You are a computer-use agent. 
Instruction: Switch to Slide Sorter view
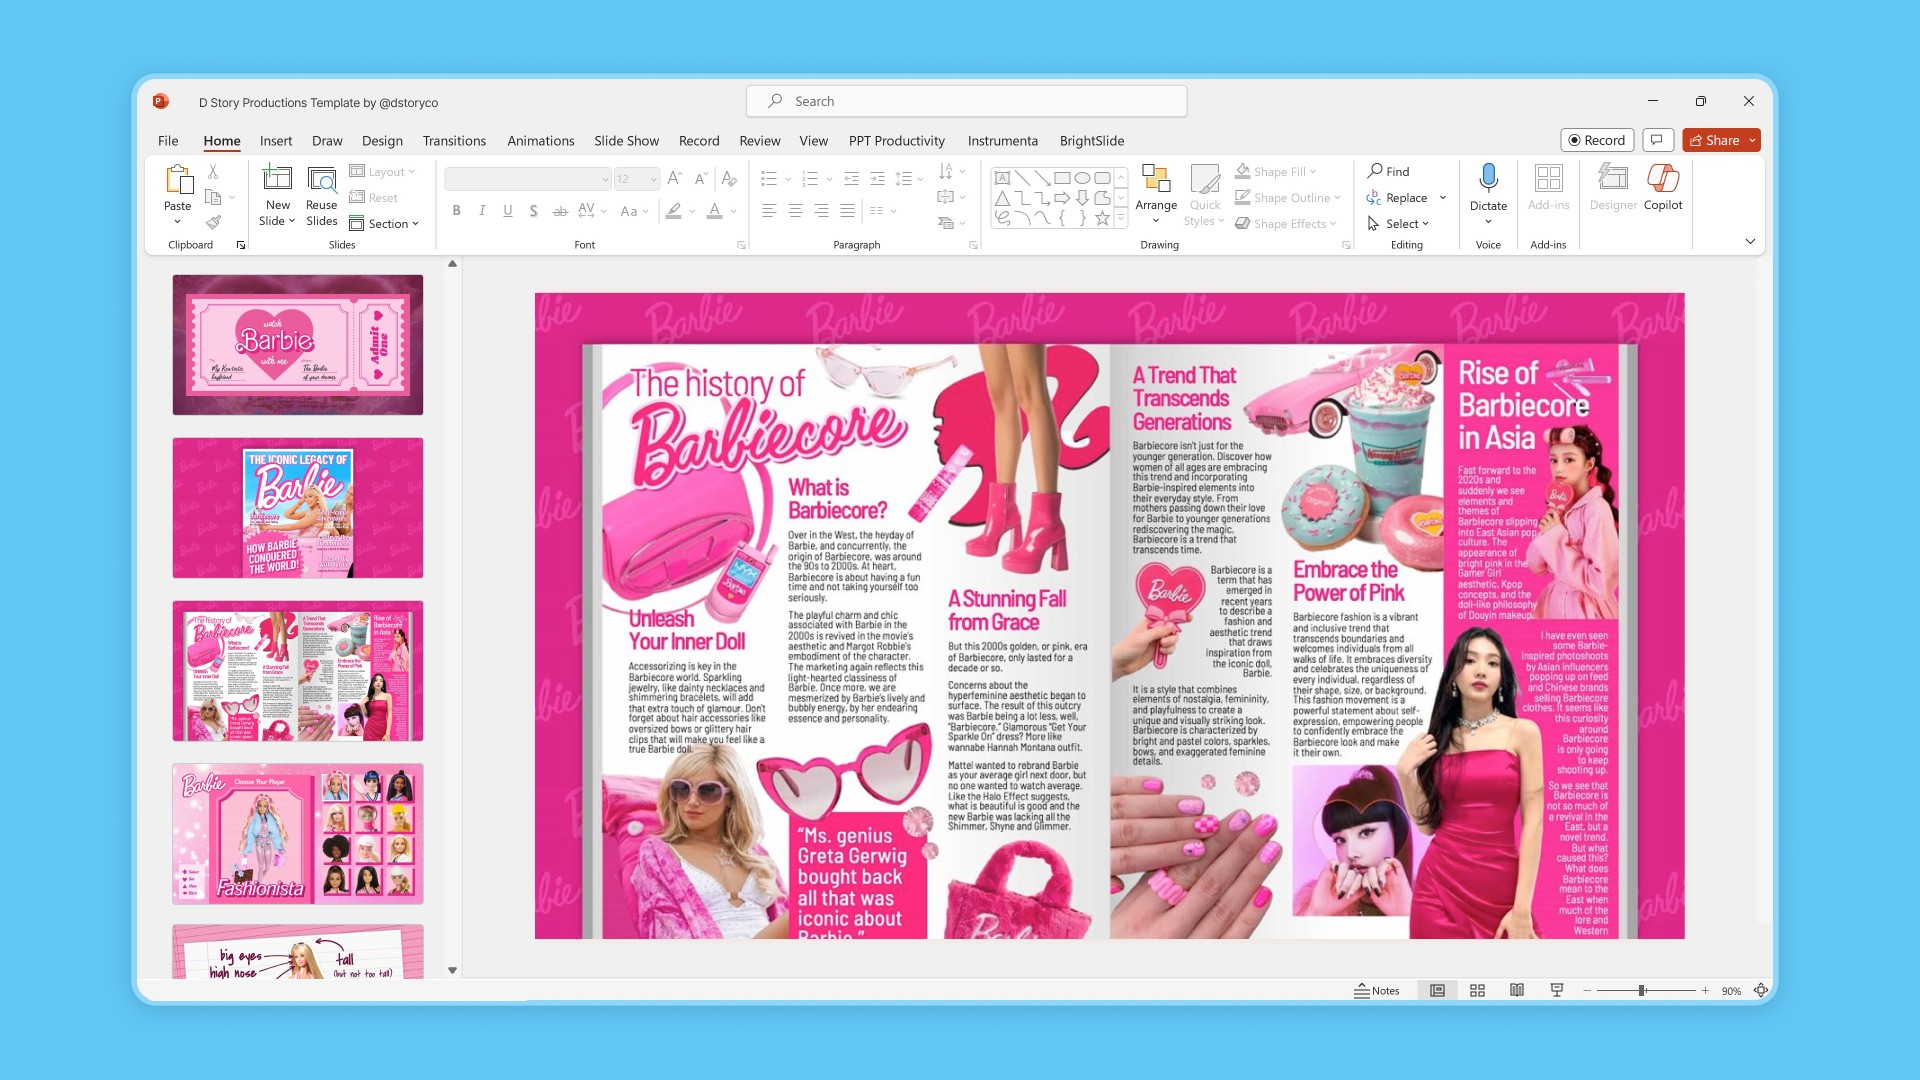pyautogui.click(x=1477, y=990)
